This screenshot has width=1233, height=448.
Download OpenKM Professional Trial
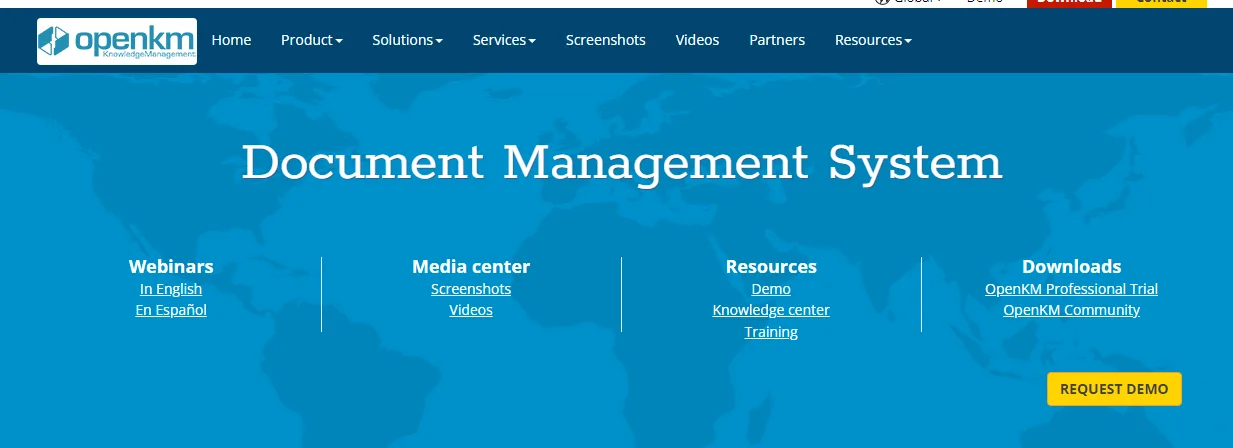coord(1071,289)
